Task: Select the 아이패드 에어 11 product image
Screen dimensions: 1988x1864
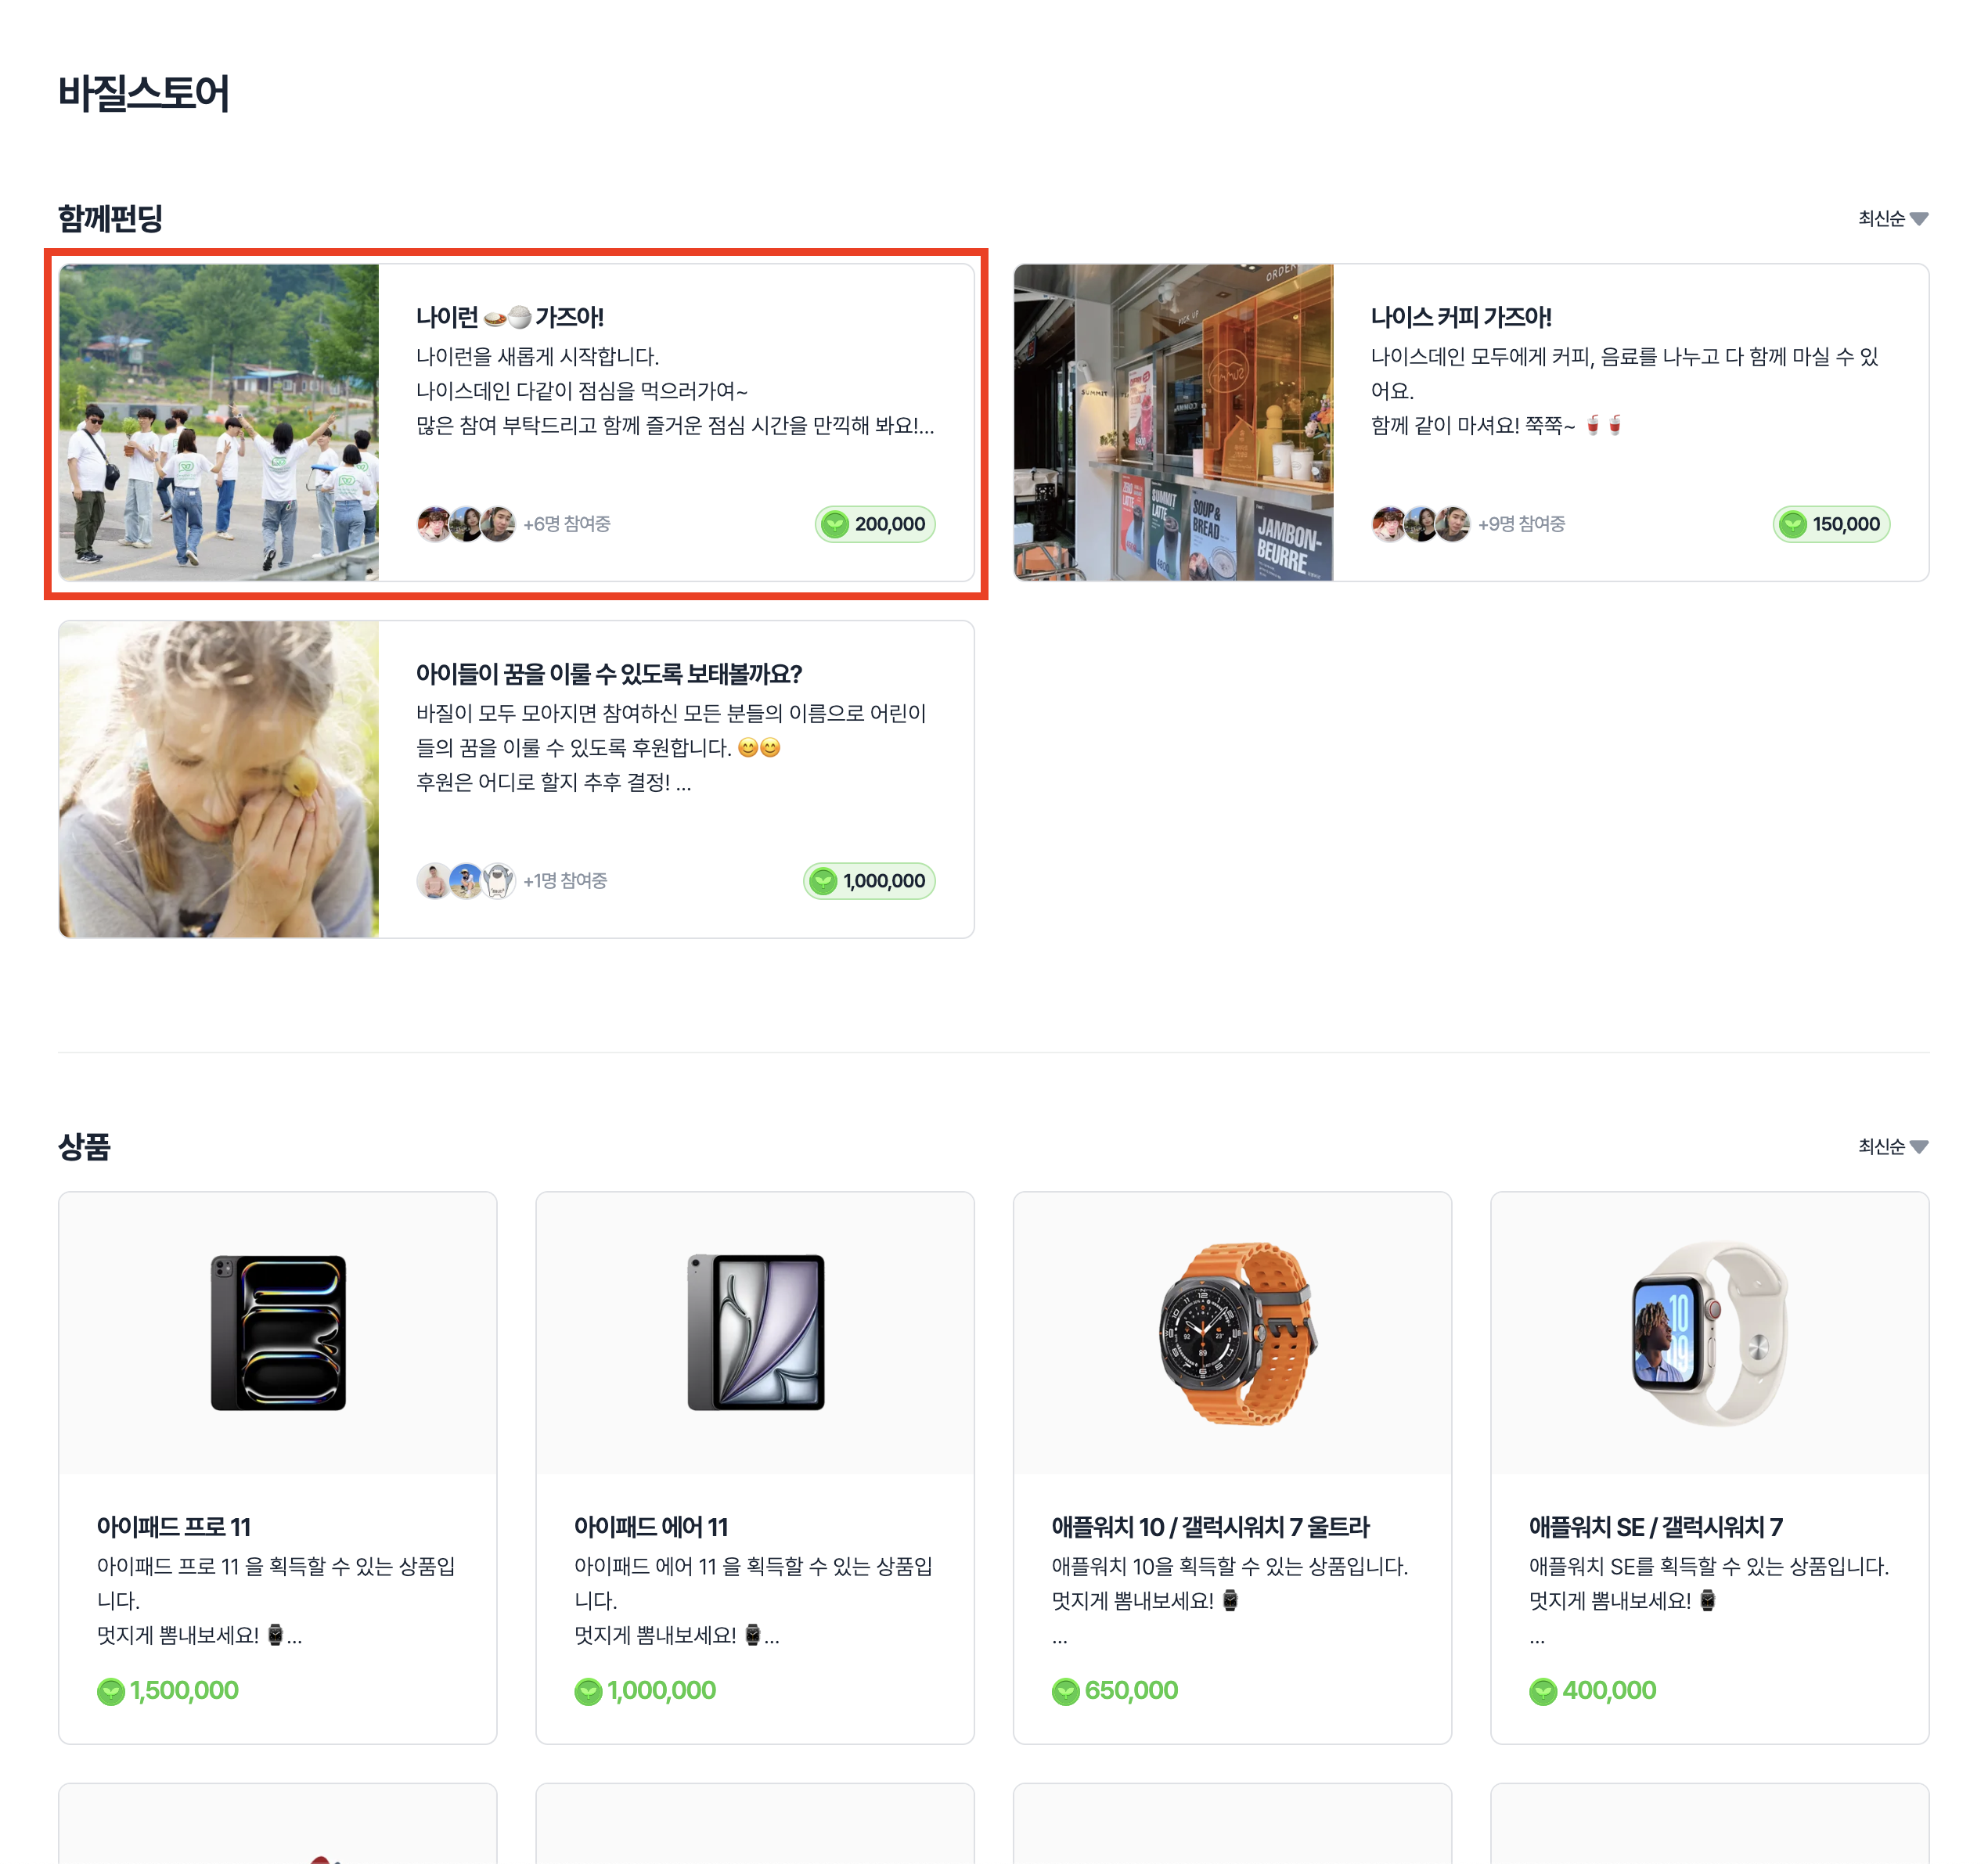Action: click(x=755, y=1332)
